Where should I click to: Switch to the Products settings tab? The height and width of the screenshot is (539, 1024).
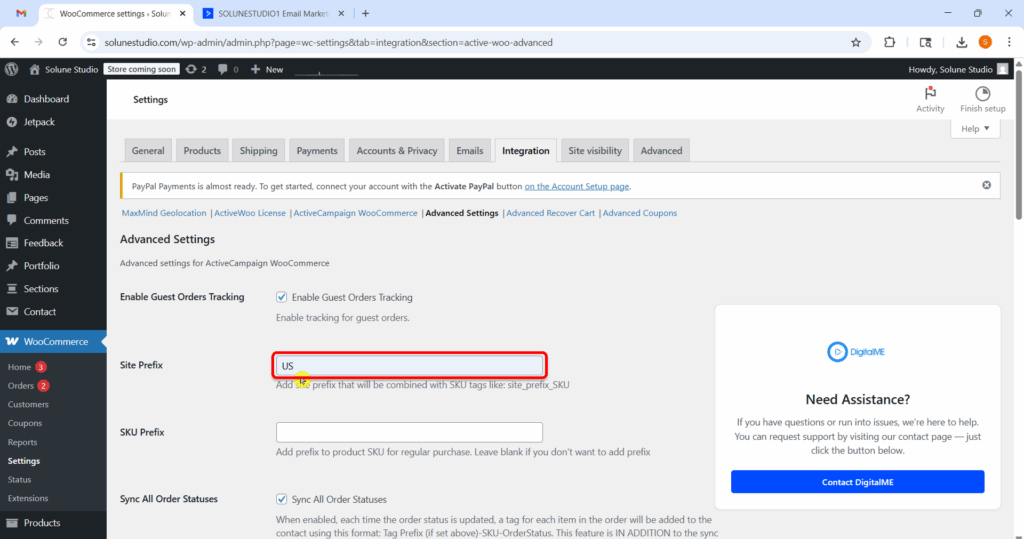[202, 150]
